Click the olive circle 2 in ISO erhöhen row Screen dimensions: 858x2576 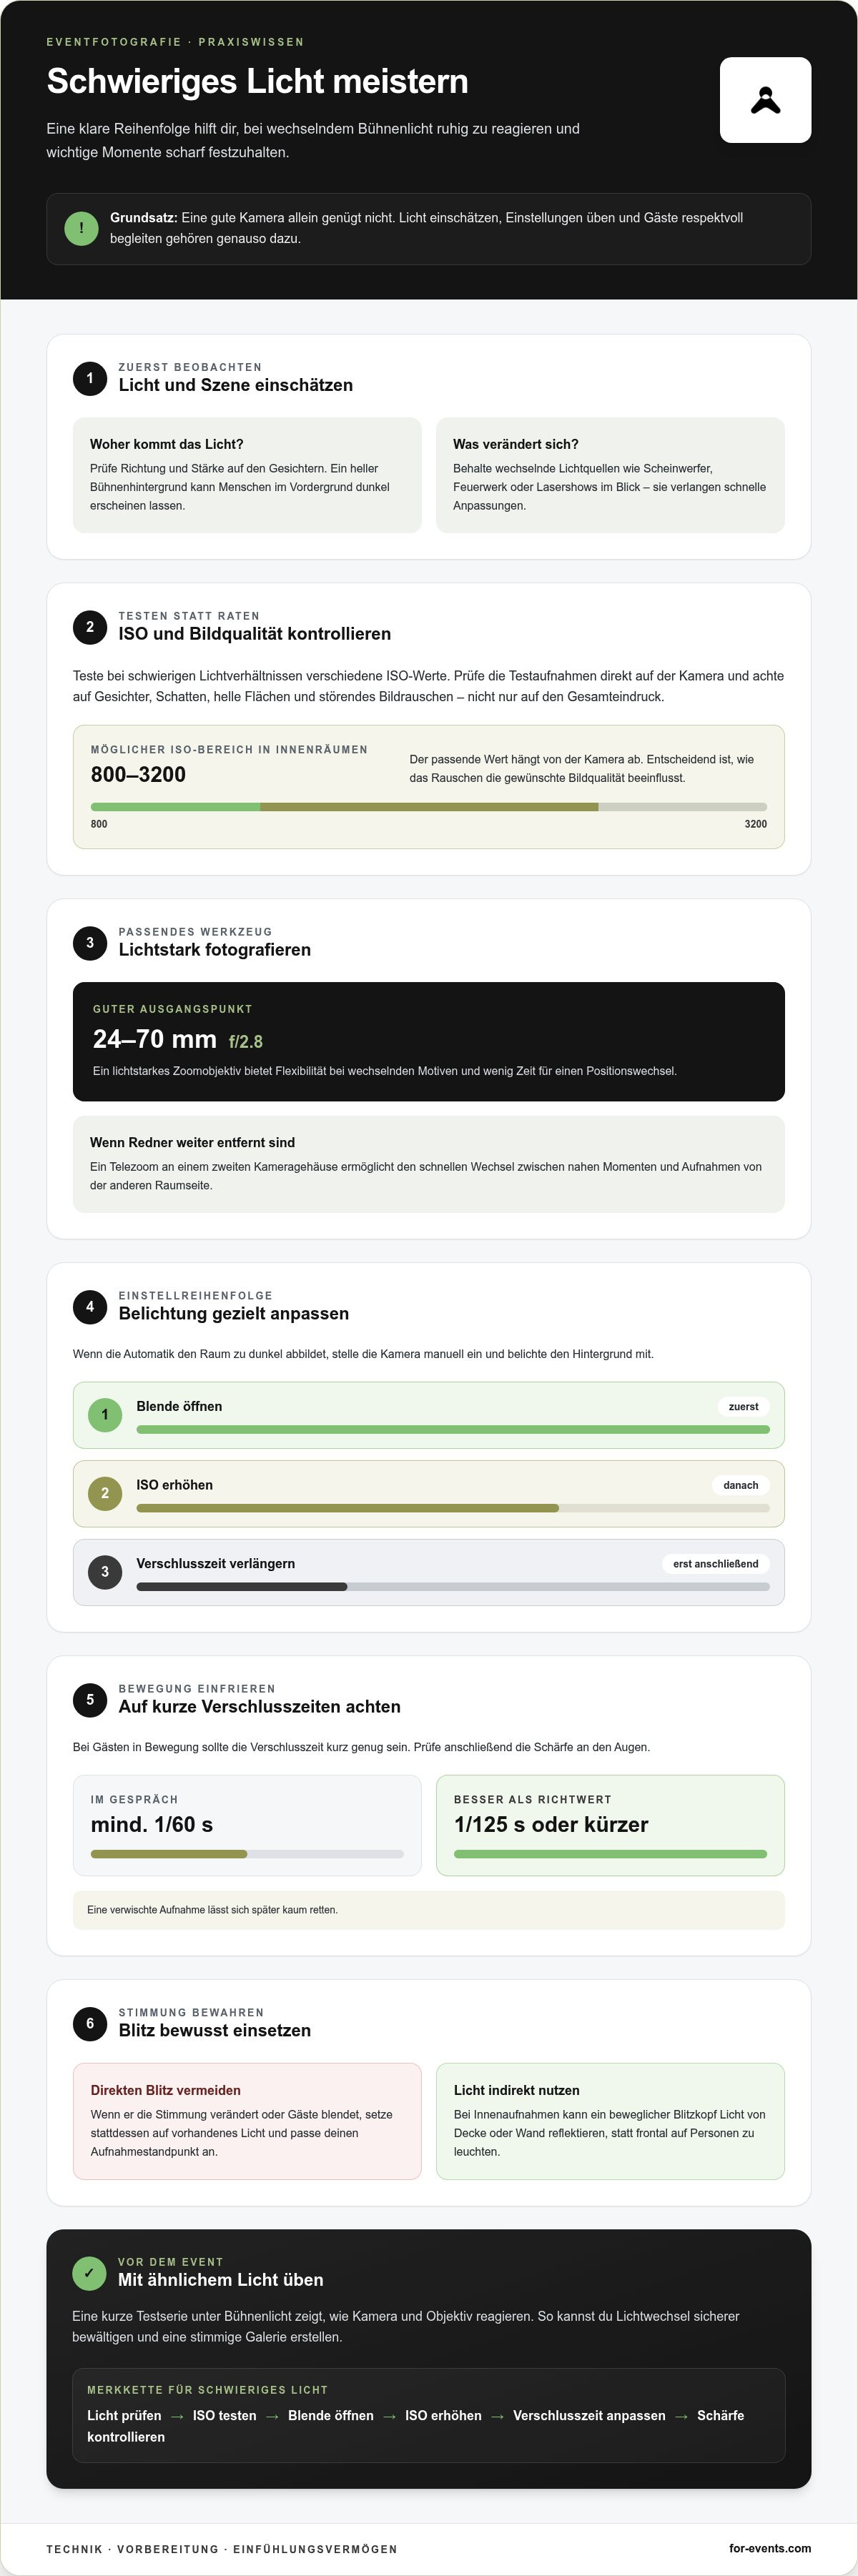click(x=105, y=1493)
